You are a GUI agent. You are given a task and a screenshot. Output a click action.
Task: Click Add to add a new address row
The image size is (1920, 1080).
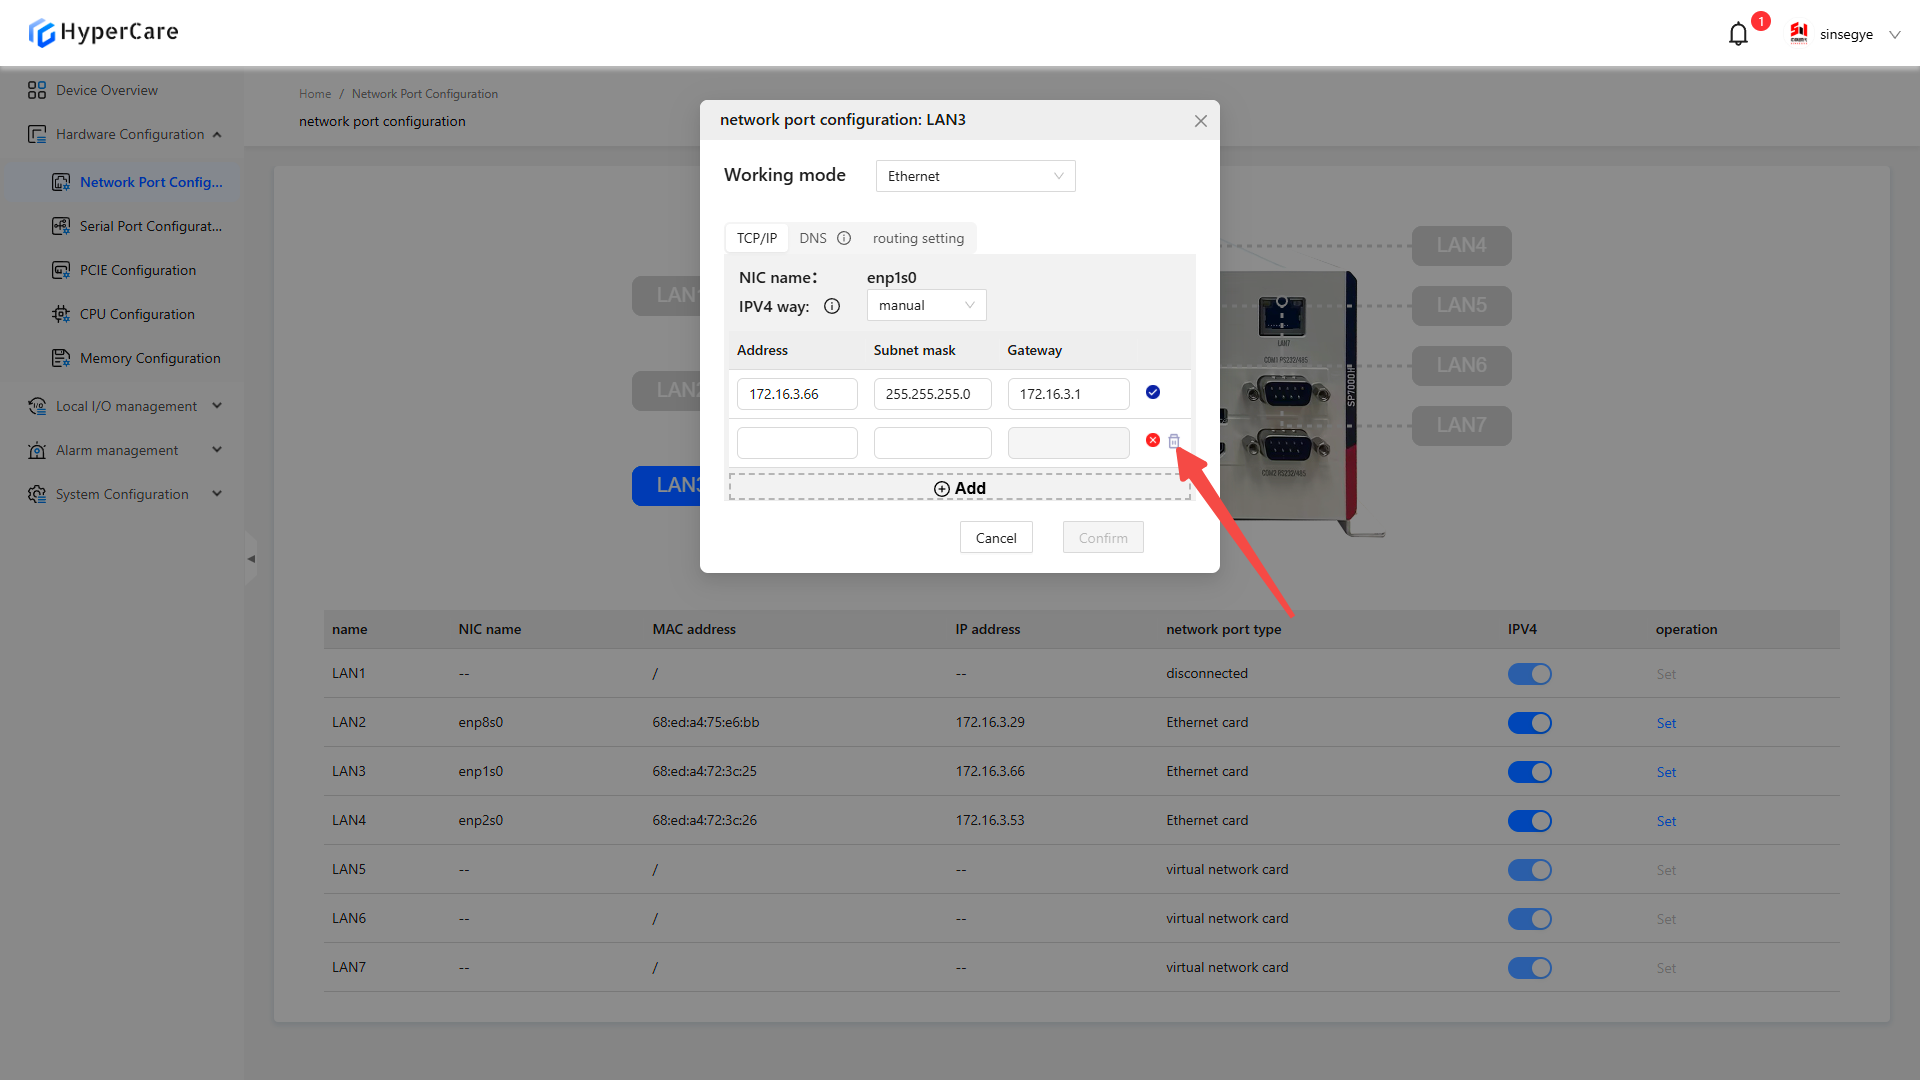[960, 488]
